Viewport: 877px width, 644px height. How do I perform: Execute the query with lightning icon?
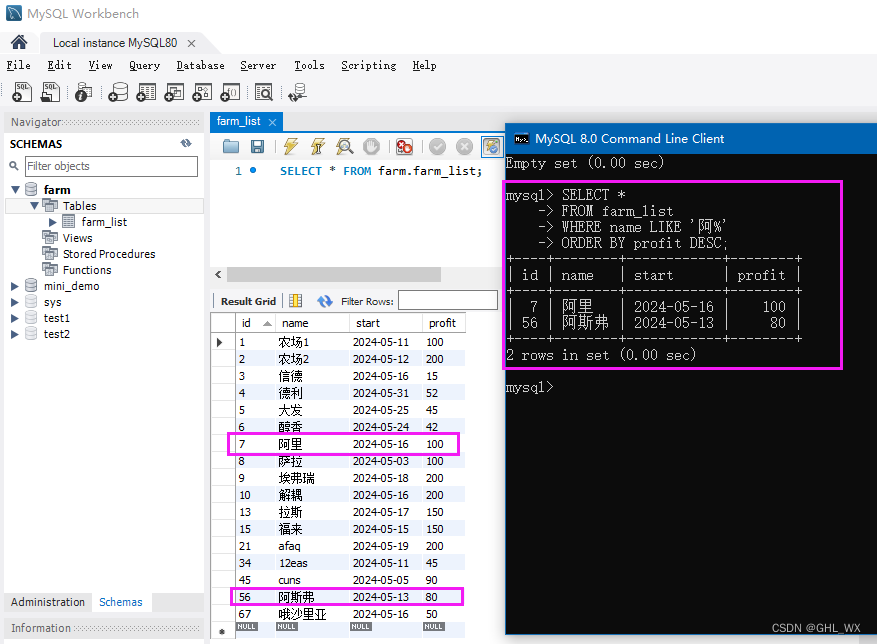[291, 147]
